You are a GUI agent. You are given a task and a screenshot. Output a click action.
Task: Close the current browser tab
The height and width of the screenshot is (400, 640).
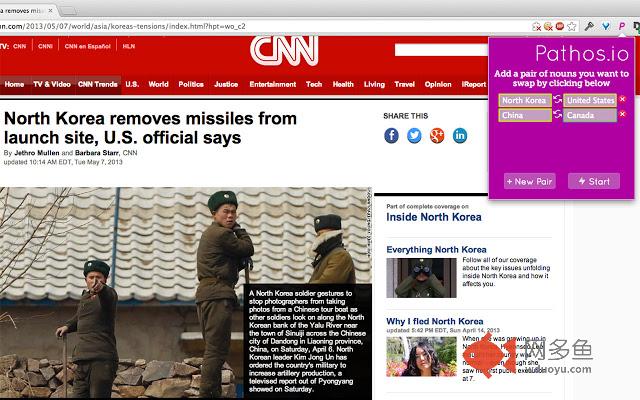pos(50,11)
